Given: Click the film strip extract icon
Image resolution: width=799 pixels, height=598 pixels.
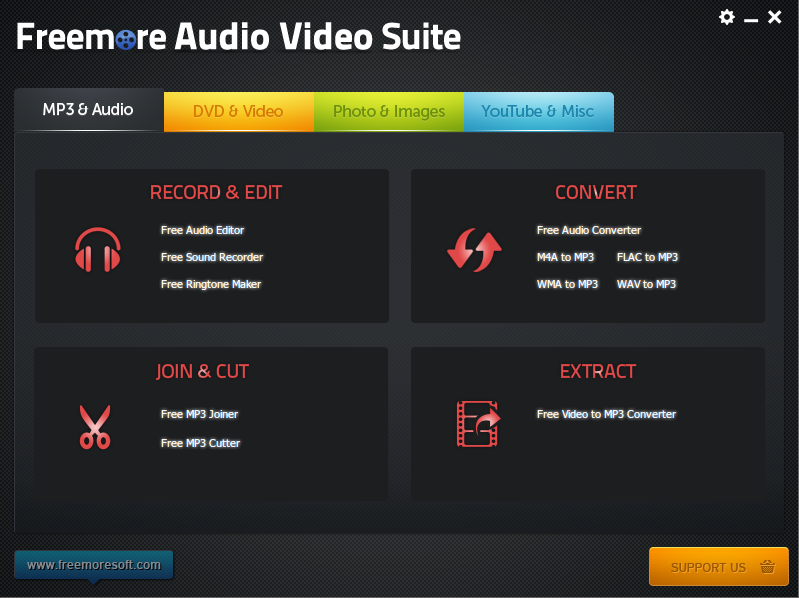Looking at the screenshot, I should (478, 424).
